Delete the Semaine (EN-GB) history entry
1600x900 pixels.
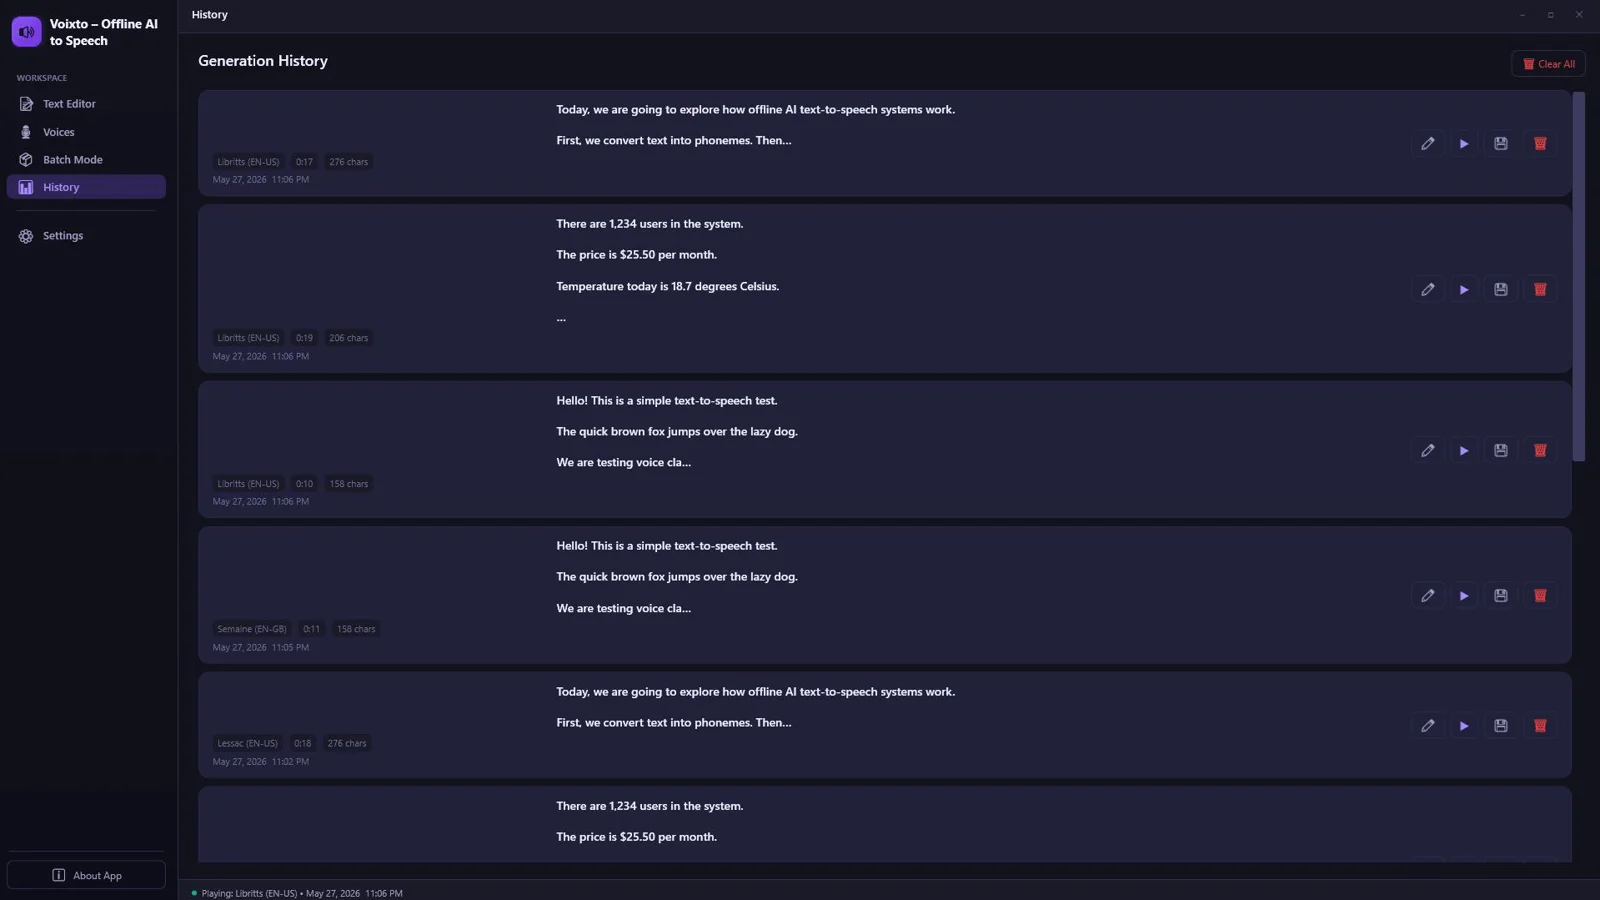click(1540, 596)
